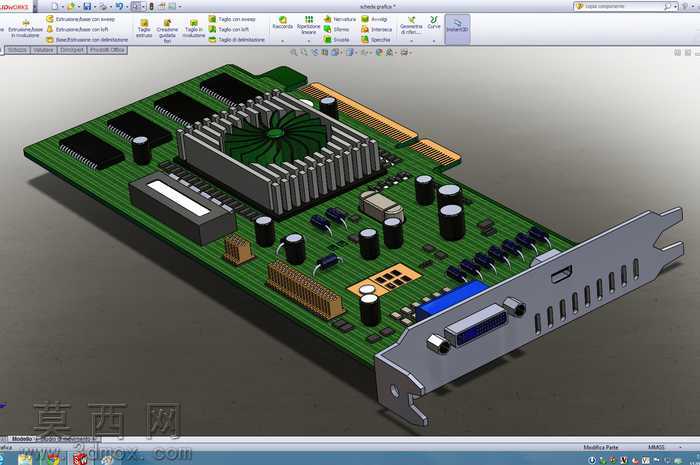Select Estrusione/base in rivoluzione tool
Image resolution: width=700 pixels, height=465 pixels.
point(25,29)
